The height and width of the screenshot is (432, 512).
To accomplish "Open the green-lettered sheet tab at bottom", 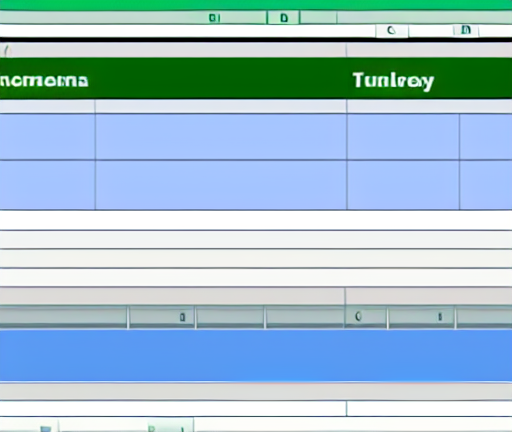I will (167, 426).
